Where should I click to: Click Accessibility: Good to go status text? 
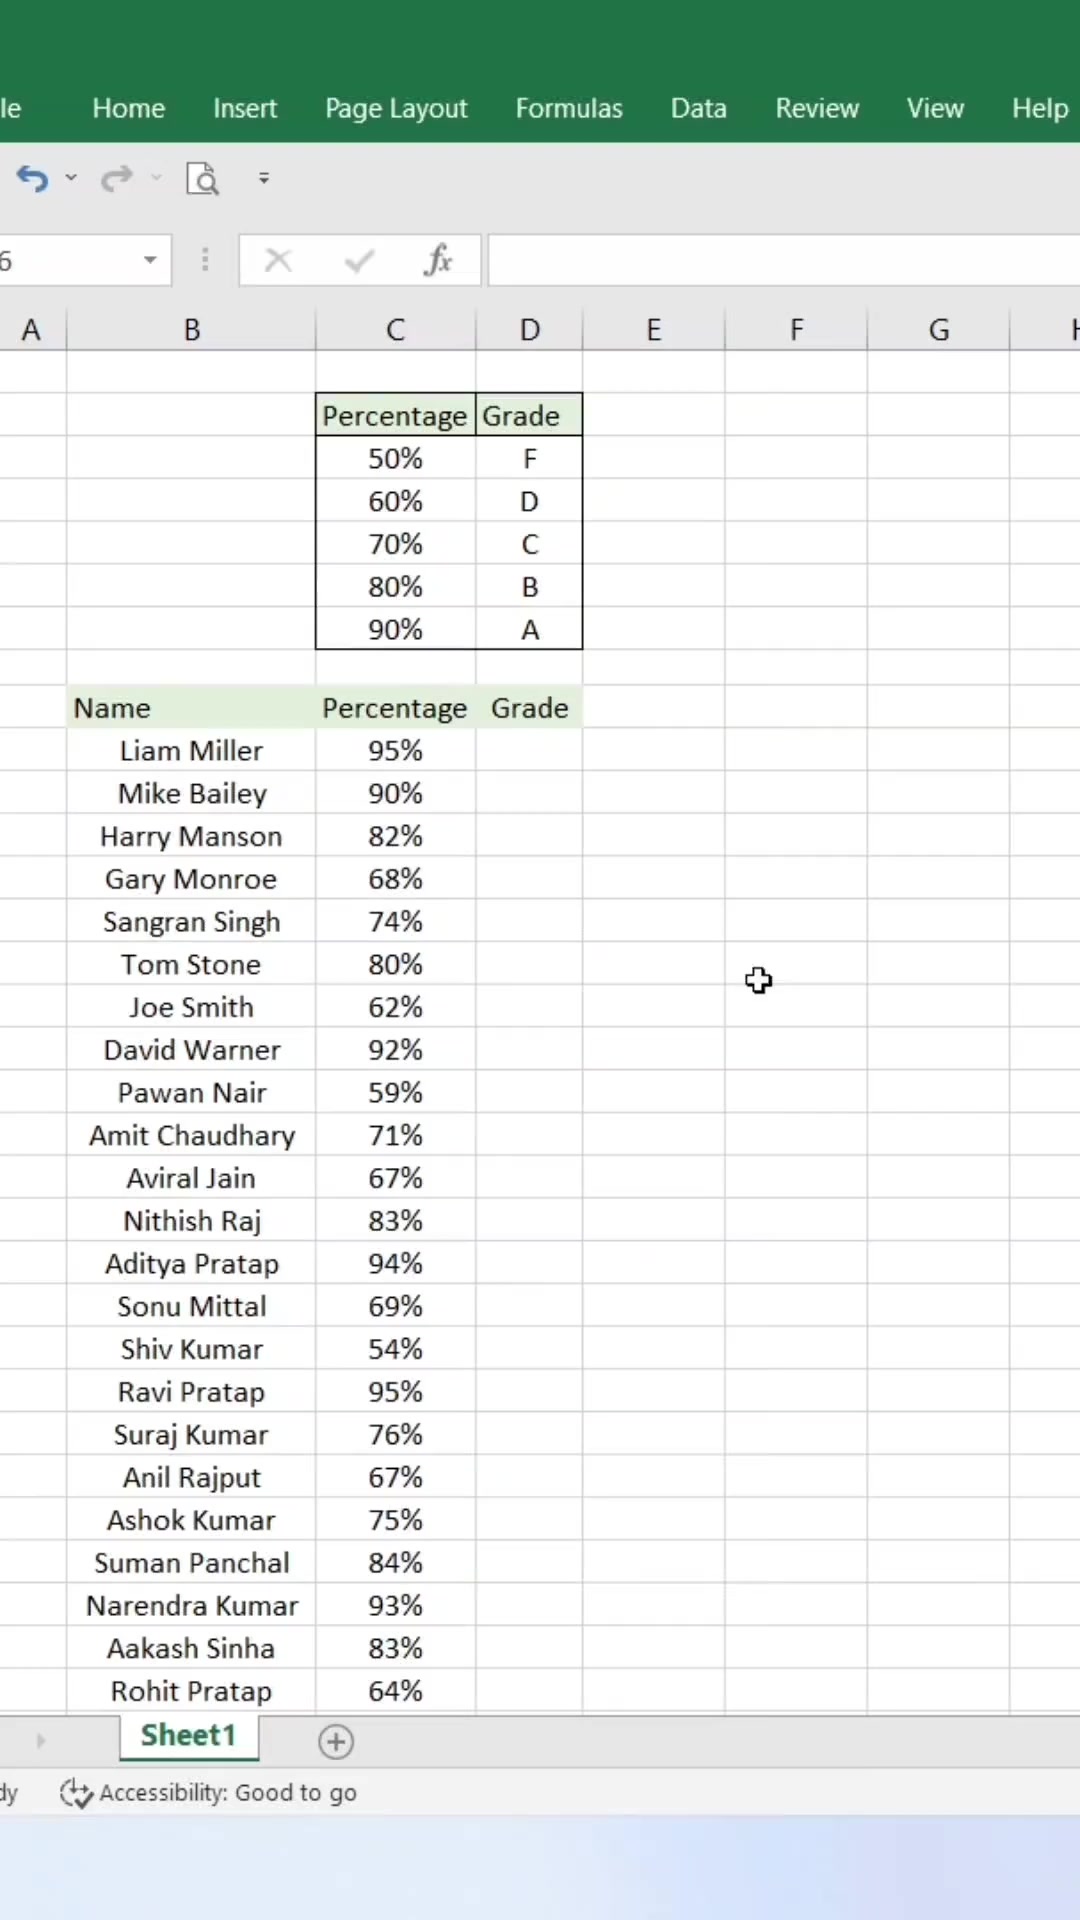click(228, 1793)
